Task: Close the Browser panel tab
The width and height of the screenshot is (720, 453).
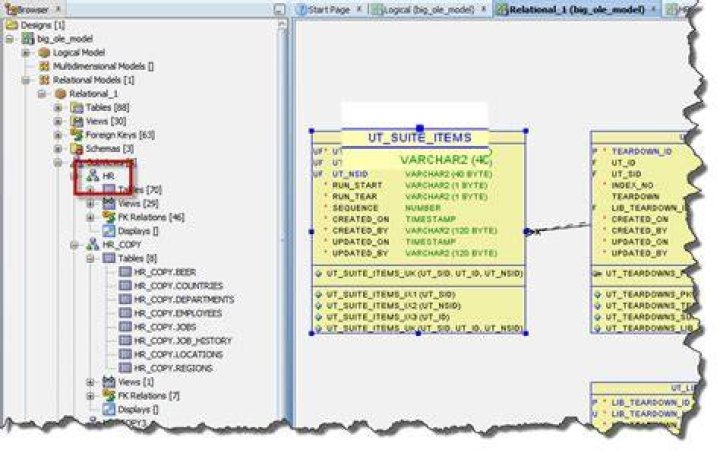Action: click(58, 9)
